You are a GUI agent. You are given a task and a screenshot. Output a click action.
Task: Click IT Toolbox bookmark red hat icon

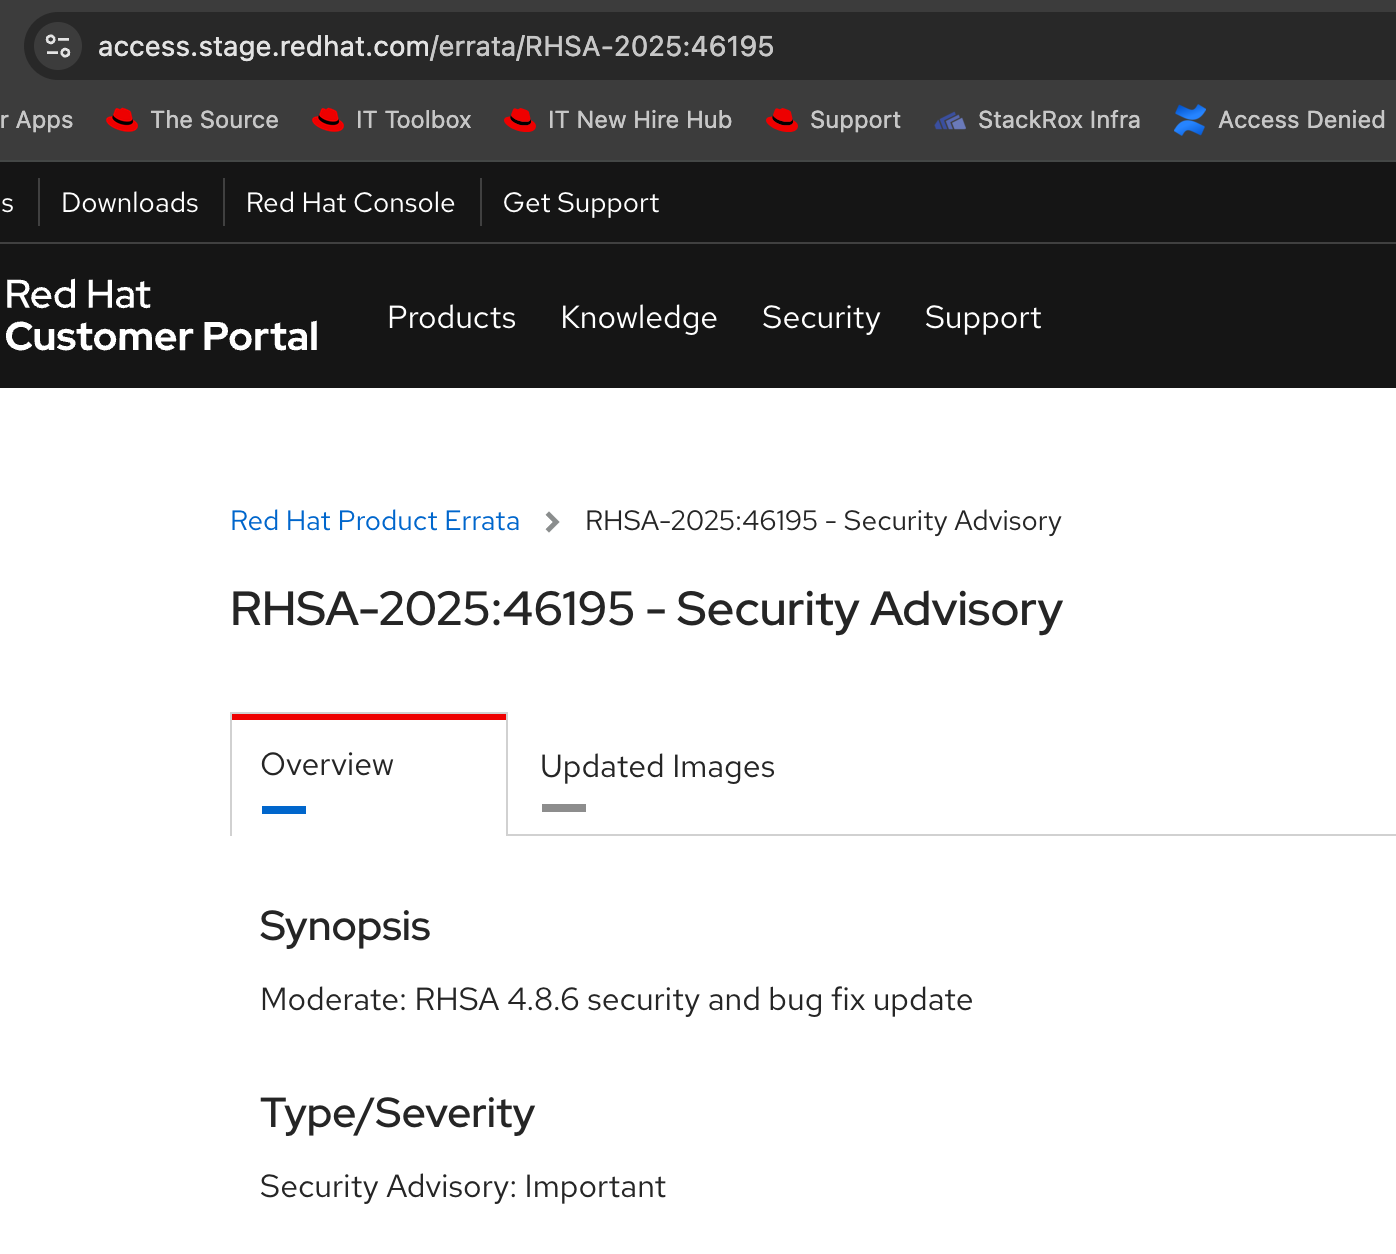coord(328,120)
